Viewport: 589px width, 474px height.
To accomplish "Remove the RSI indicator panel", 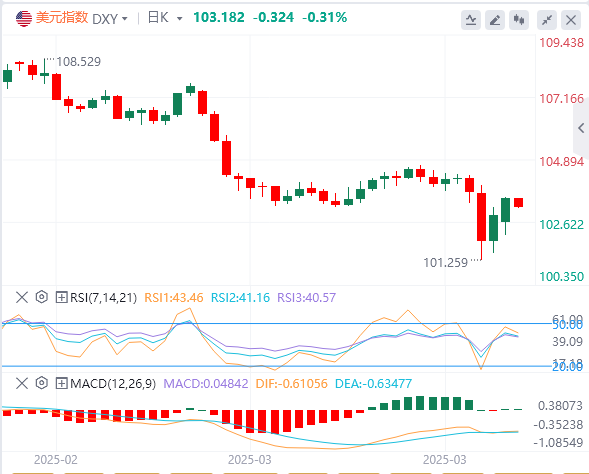I will [22, 297].
